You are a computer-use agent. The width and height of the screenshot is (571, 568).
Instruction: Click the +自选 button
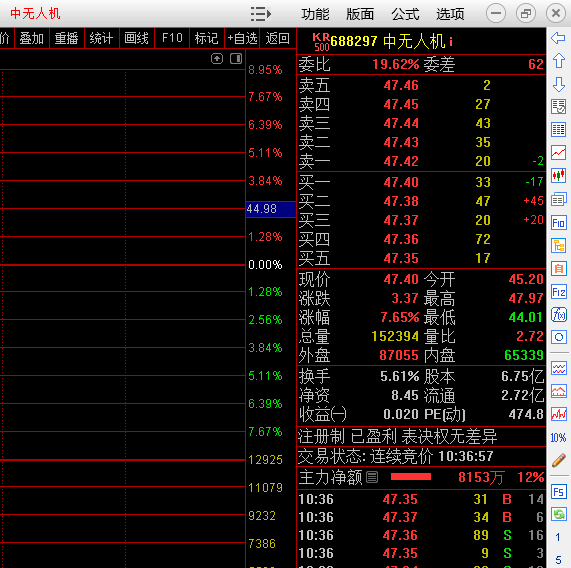click(x=243, y=38)
